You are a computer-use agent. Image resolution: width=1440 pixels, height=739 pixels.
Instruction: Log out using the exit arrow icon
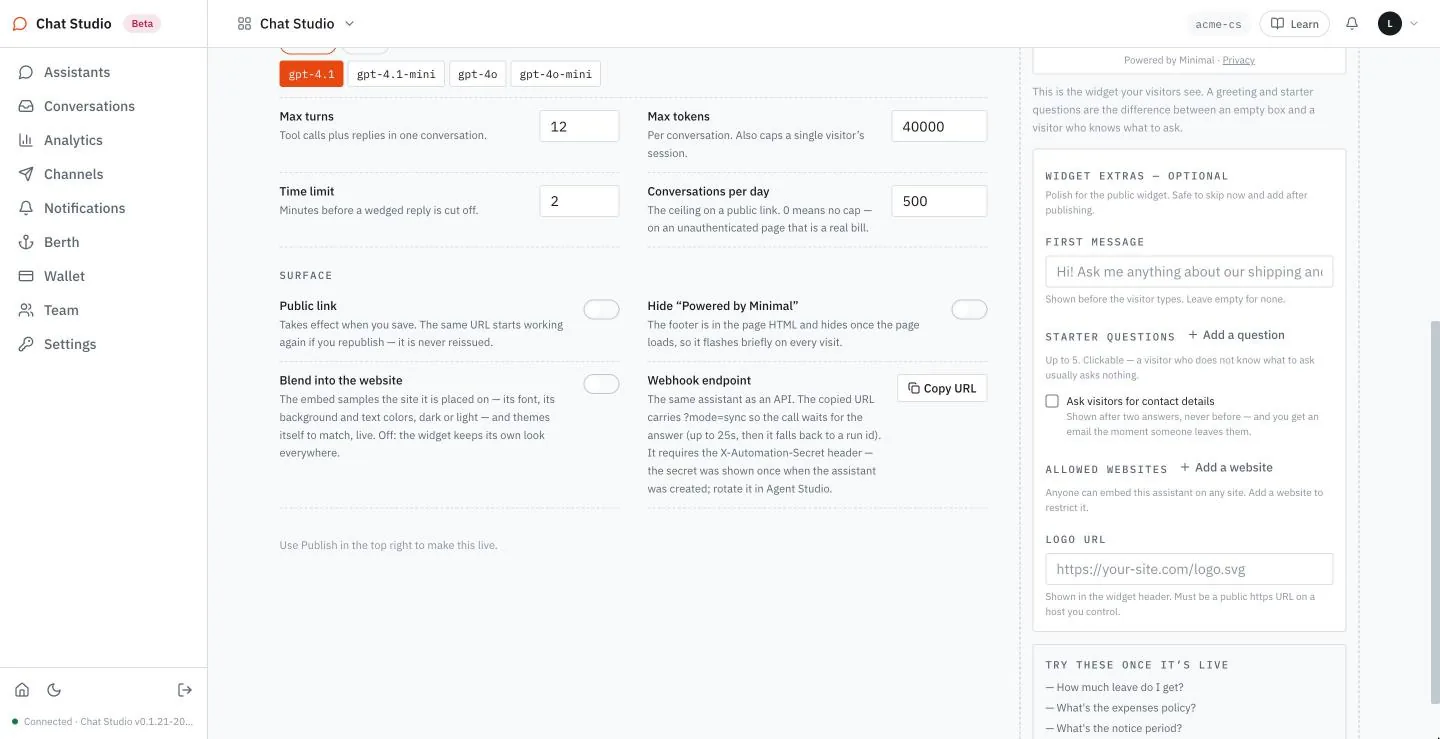tap(185, 690)
